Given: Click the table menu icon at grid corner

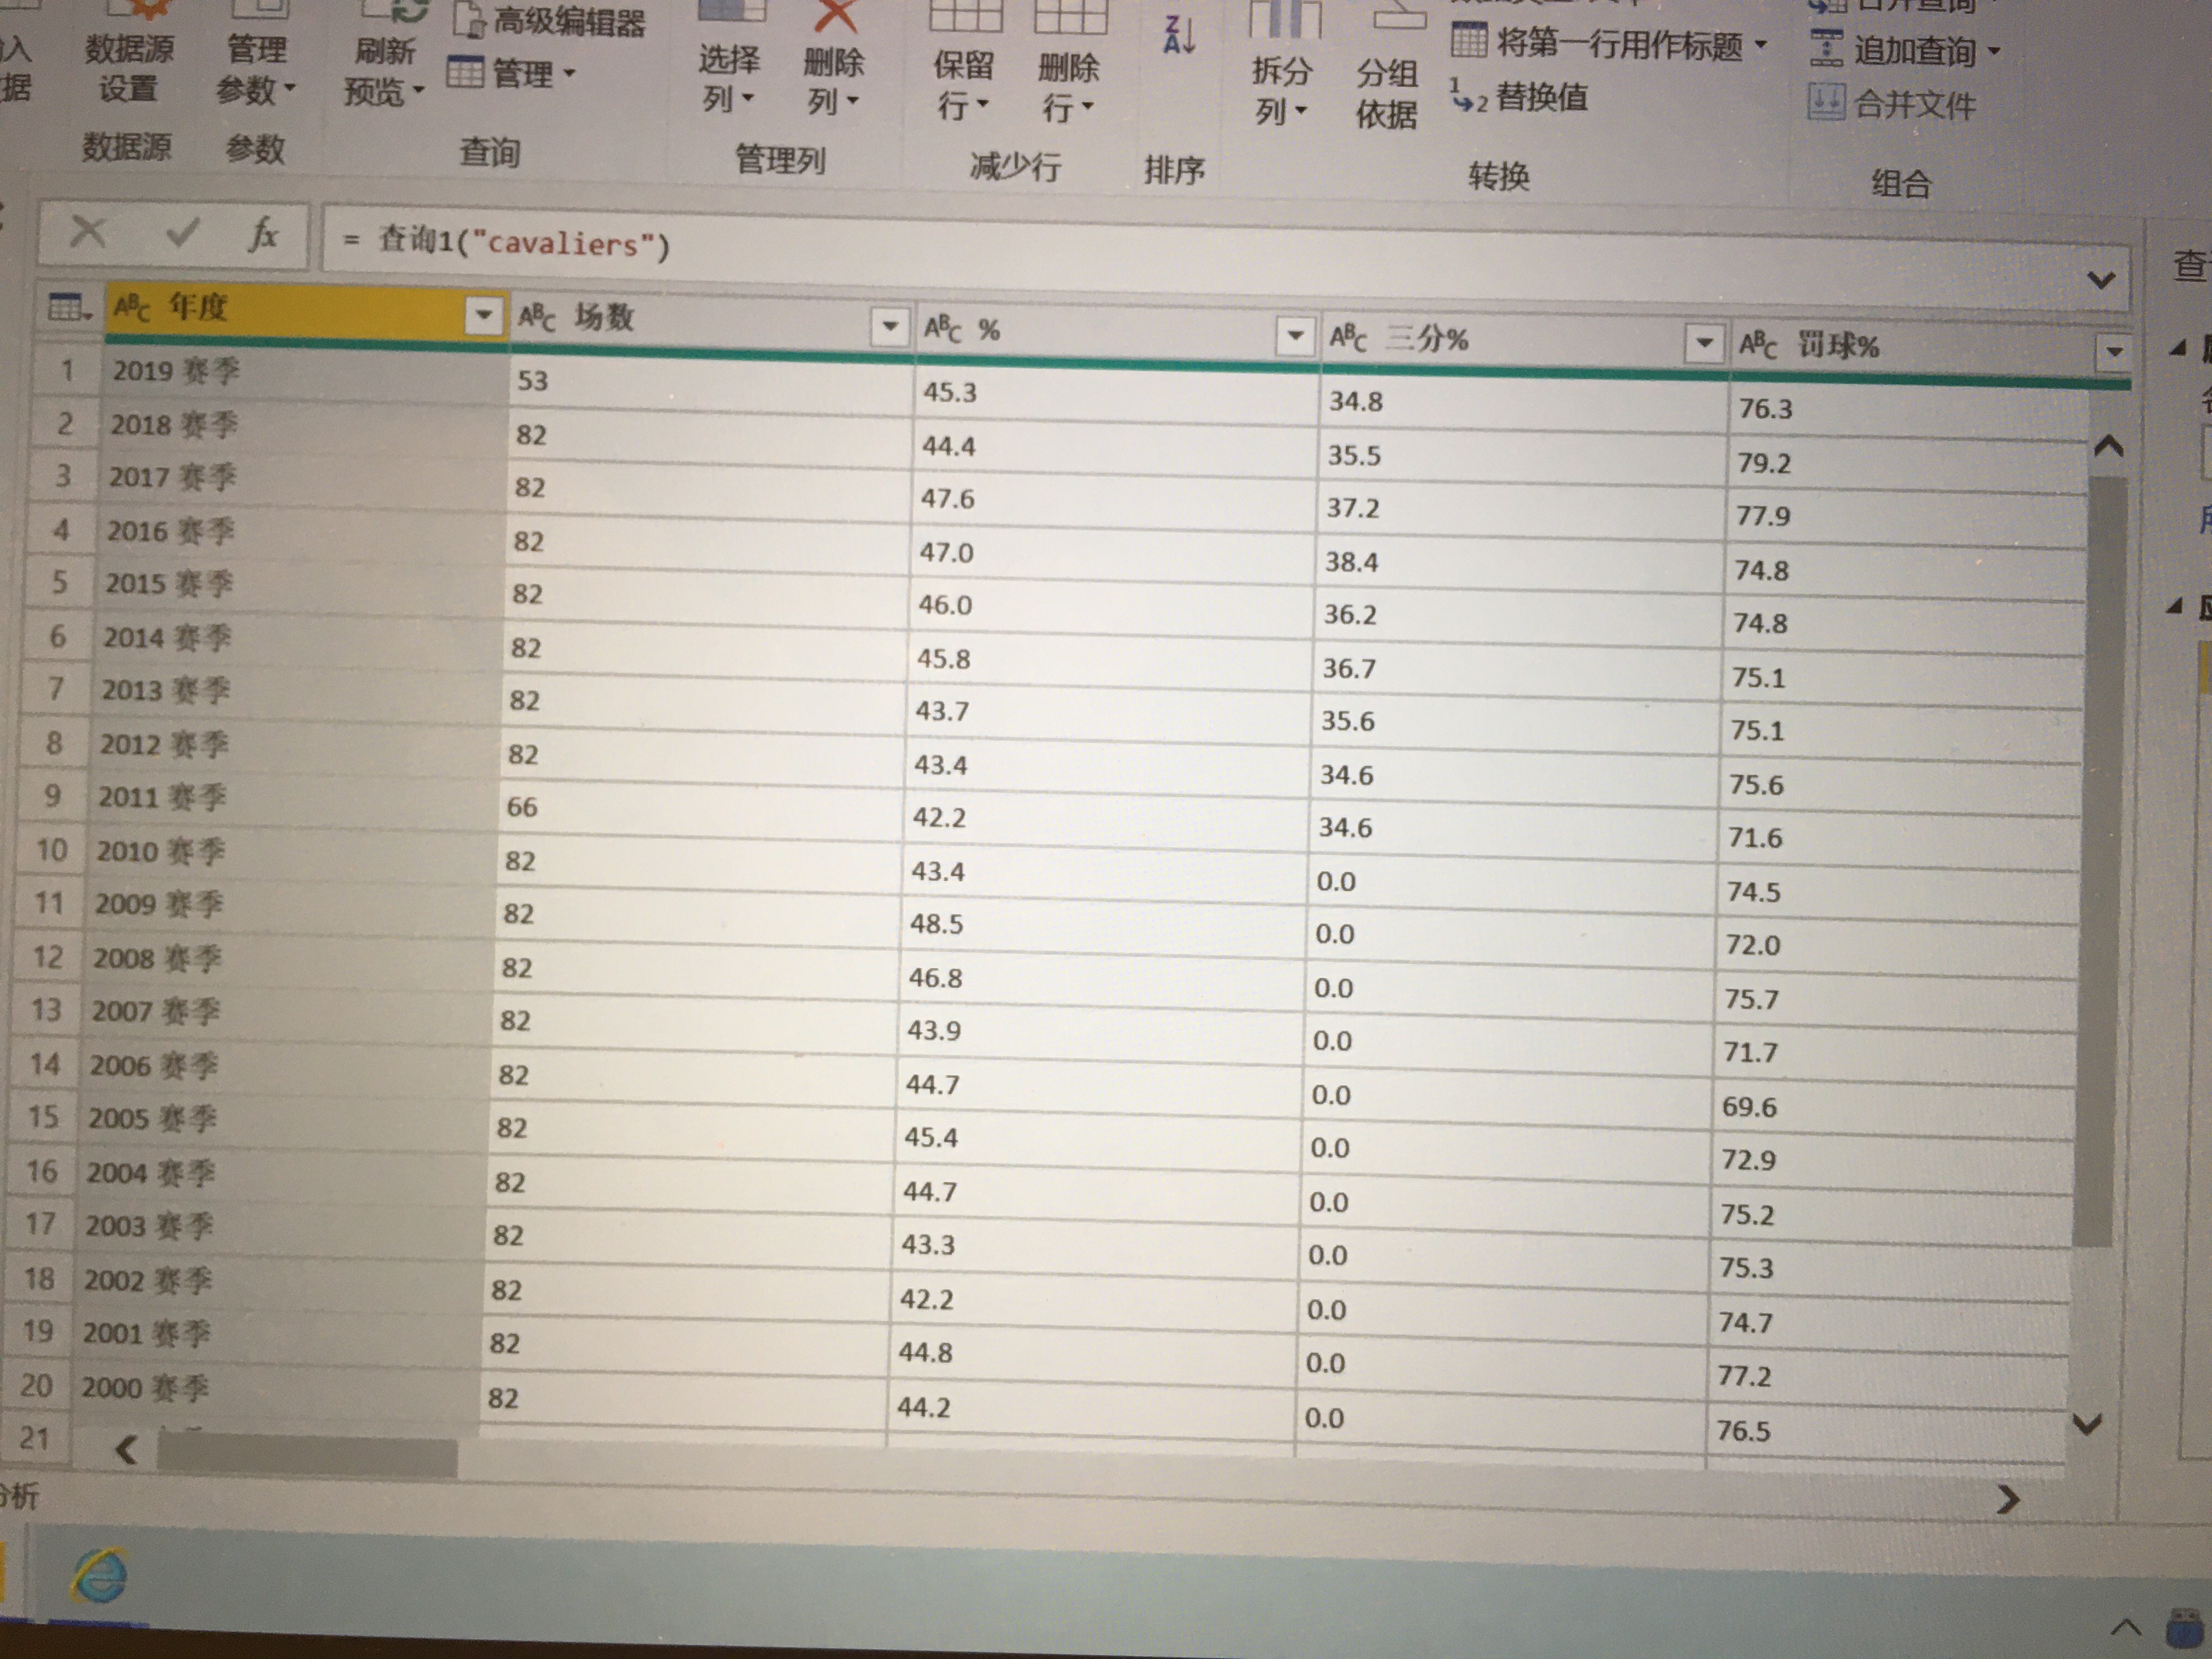Looking at the screenshot, I should click(69, 307).
